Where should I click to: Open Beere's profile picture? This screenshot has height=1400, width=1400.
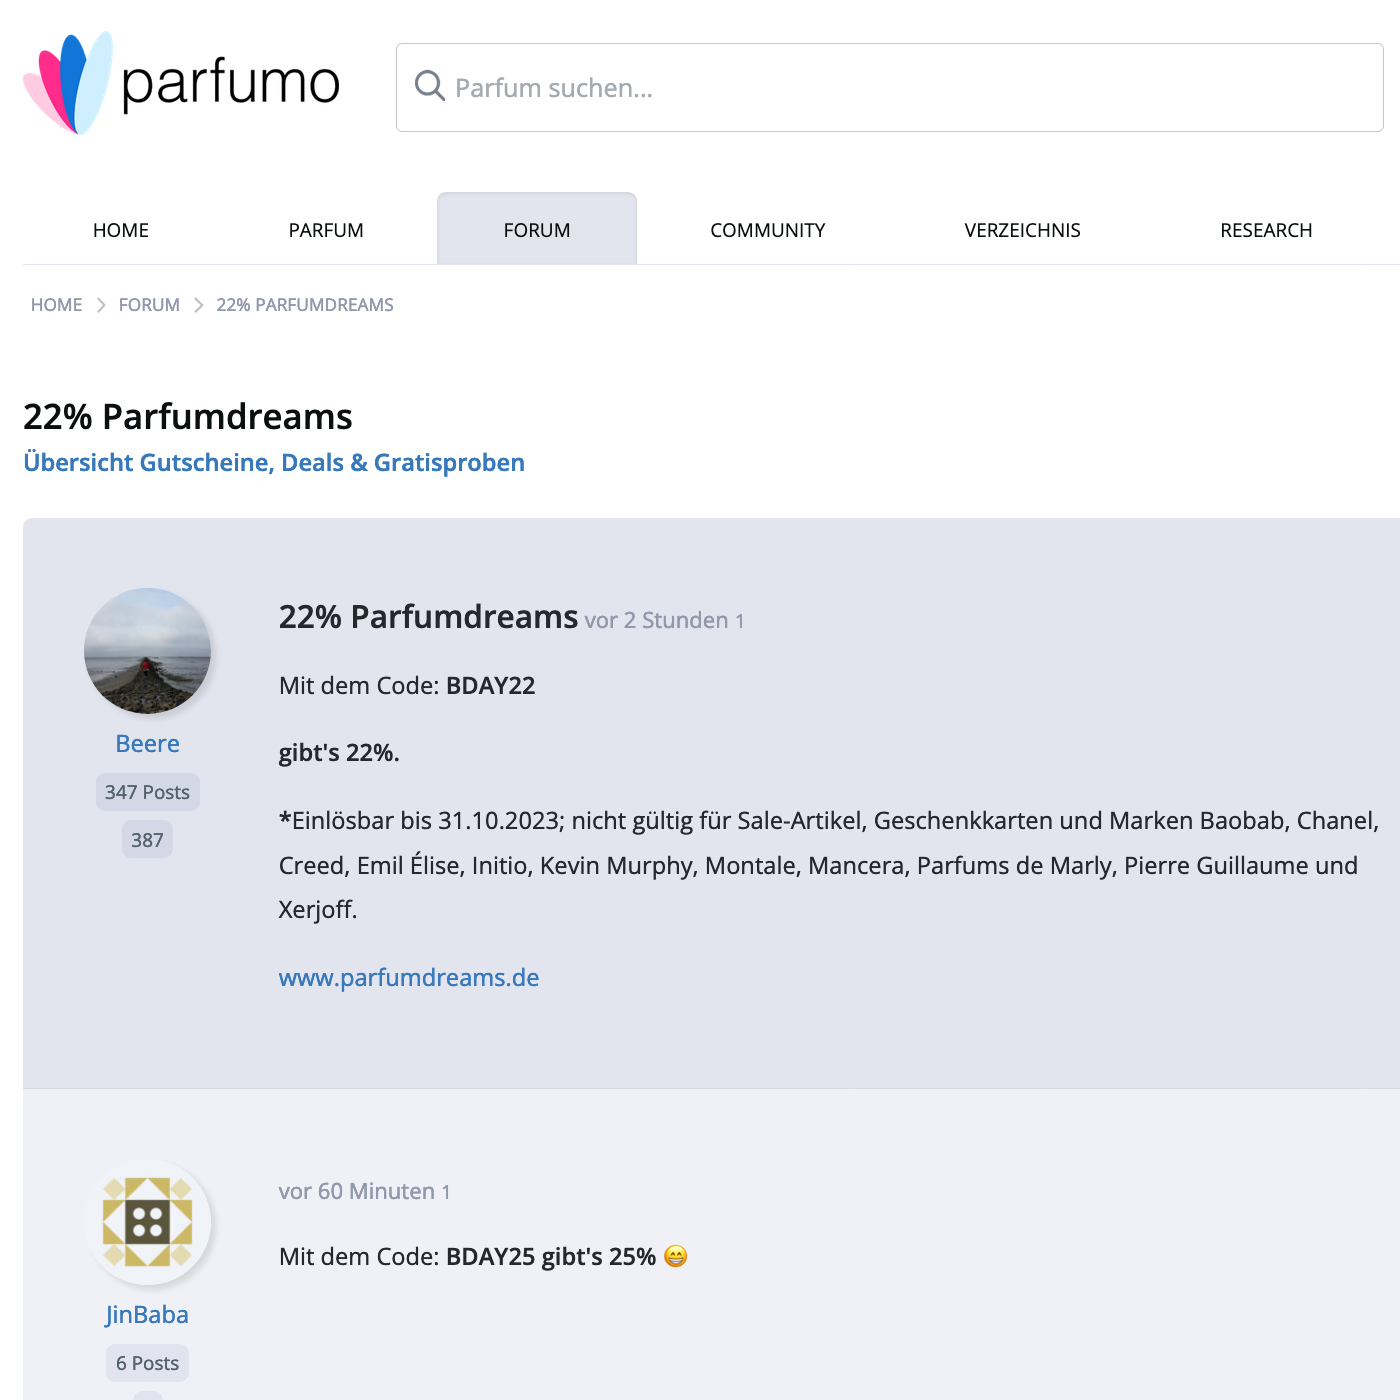coord(147,651)
